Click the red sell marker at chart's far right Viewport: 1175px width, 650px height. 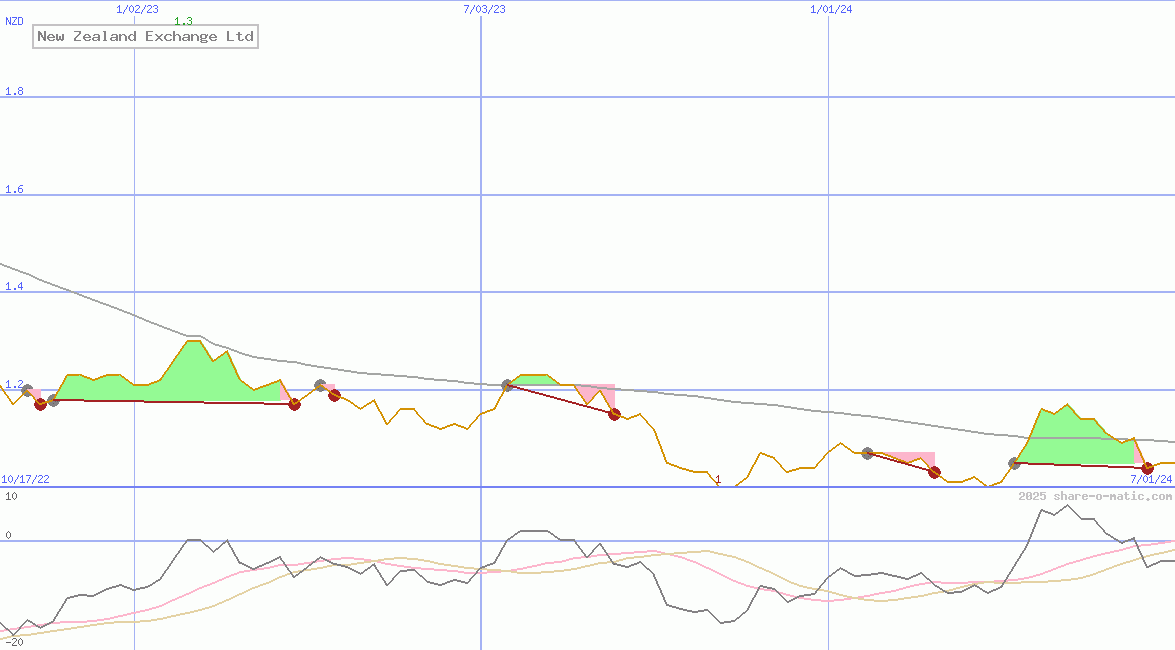[x=1147, y=468]
